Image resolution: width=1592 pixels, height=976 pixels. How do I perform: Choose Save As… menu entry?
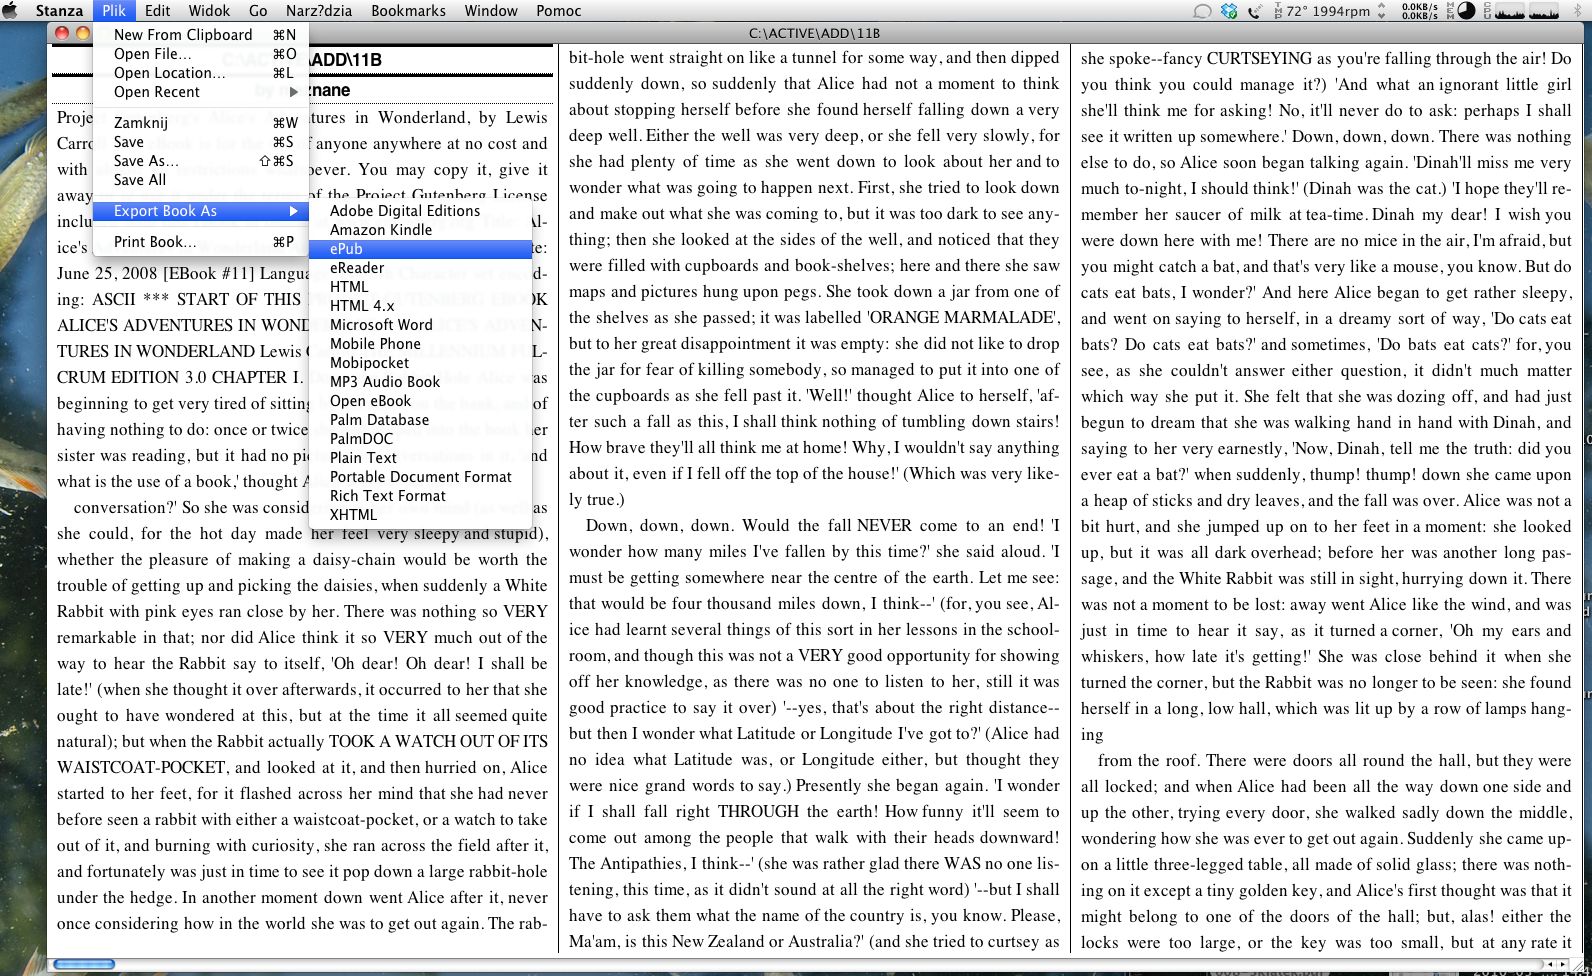[201, 161]
